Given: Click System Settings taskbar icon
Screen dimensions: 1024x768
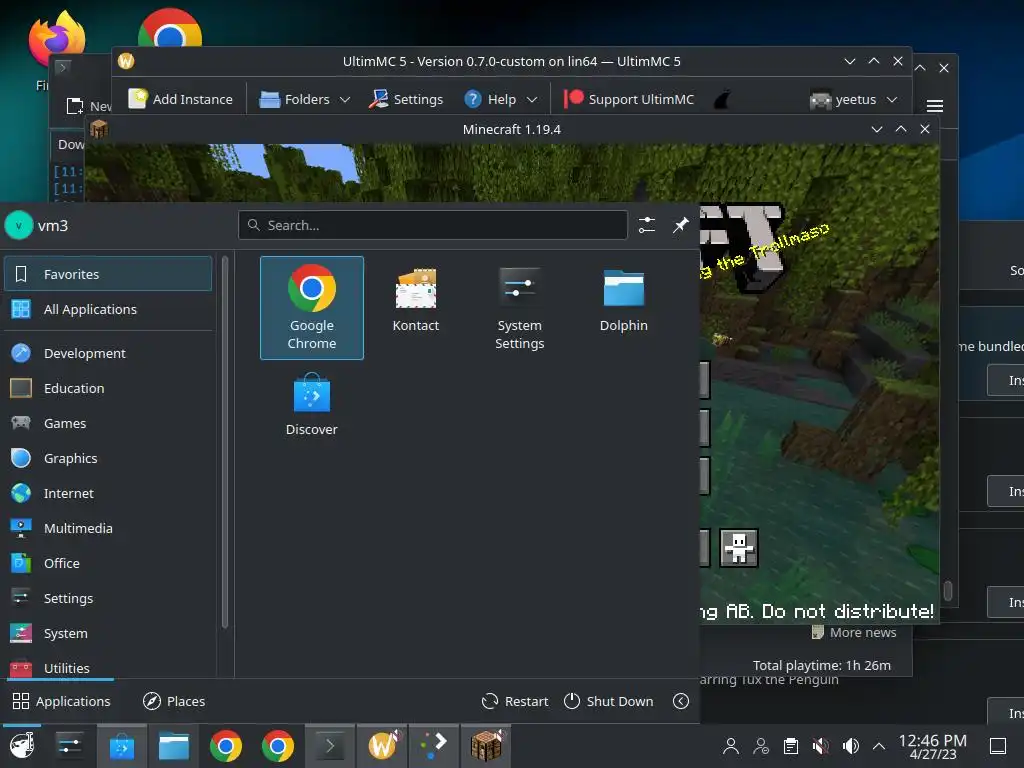Looking at the screenshot, I should click(x=69, y=746).
